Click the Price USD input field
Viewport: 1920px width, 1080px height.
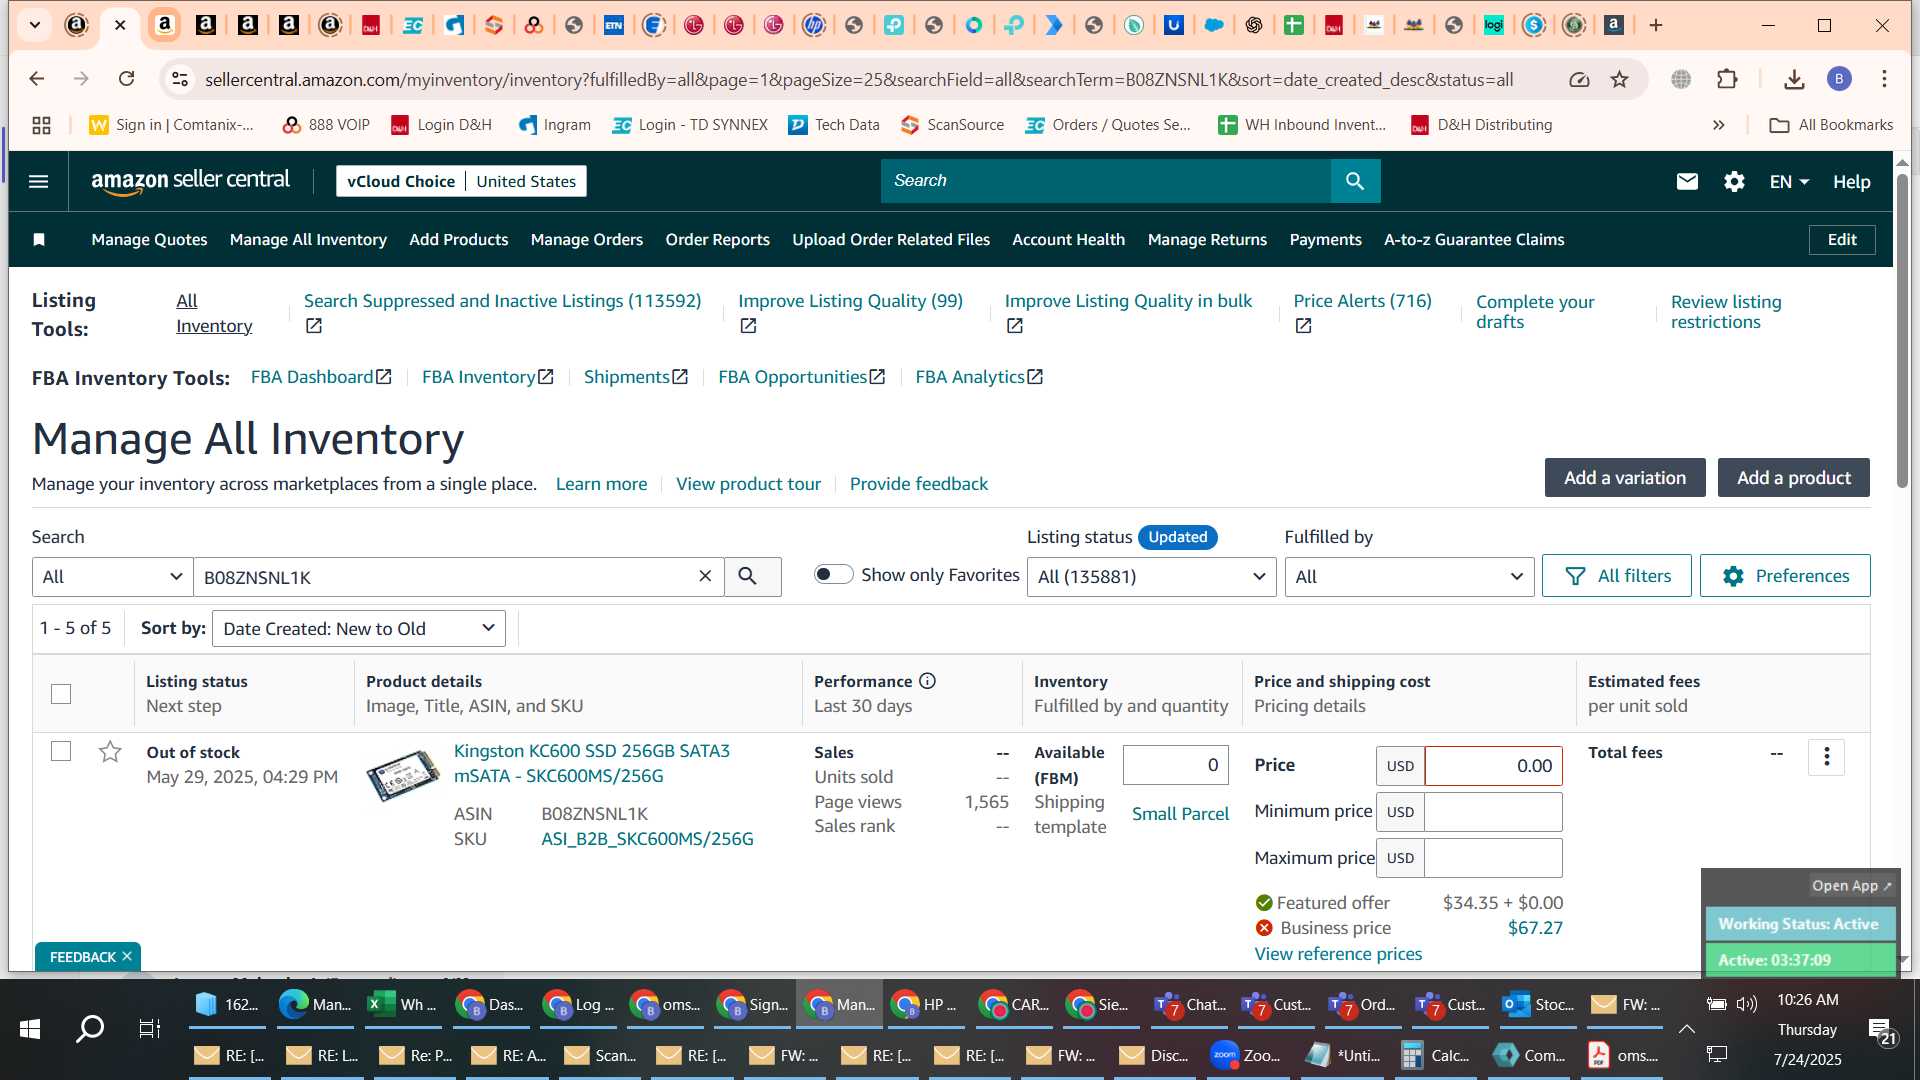click(1493, 766)
